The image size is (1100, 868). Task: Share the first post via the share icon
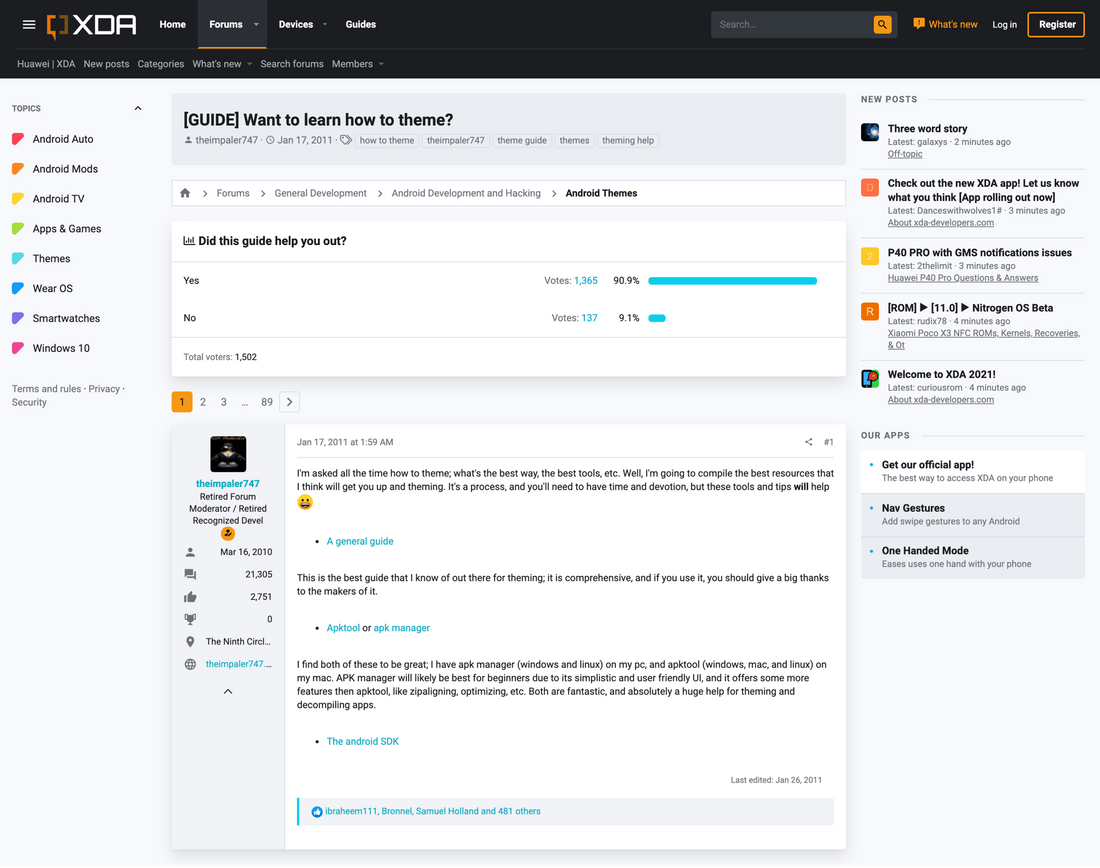point(808,441)
